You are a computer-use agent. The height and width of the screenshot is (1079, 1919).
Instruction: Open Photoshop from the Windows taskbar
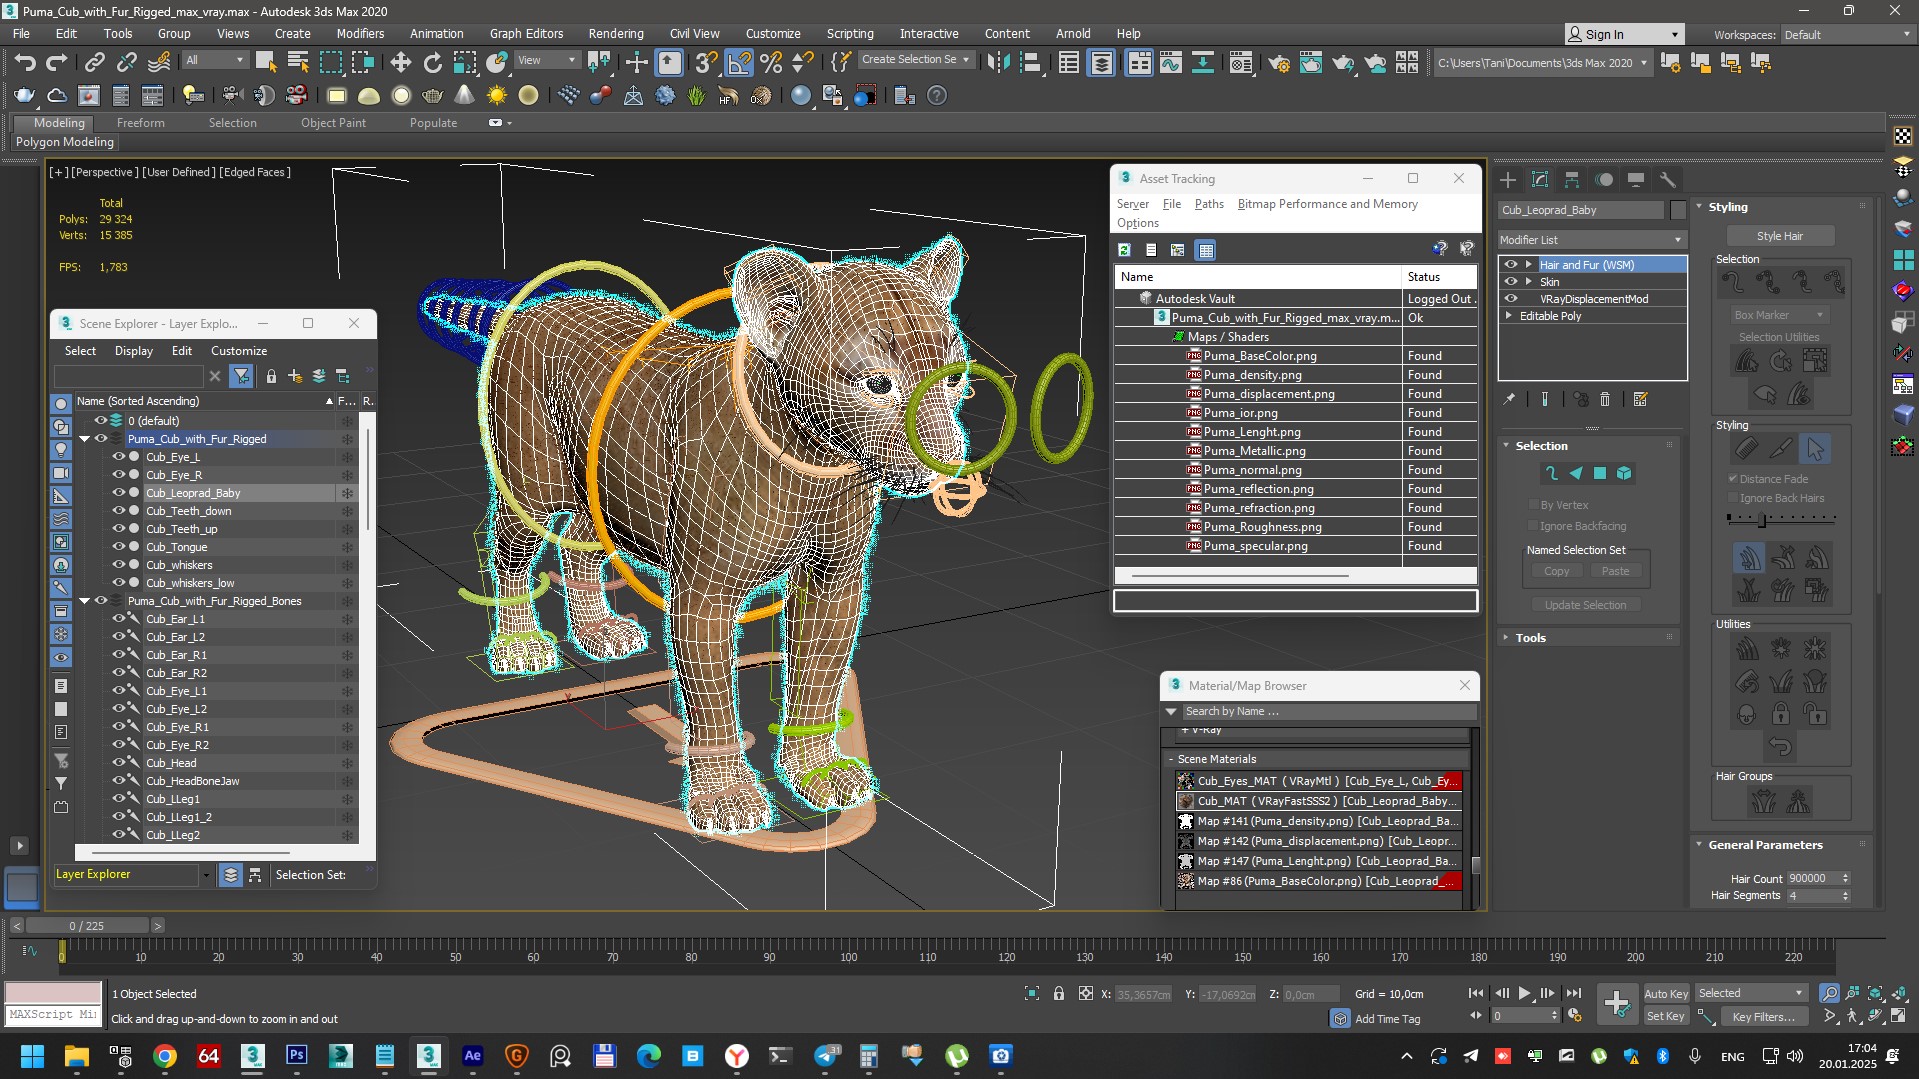tap(297, 1055)
